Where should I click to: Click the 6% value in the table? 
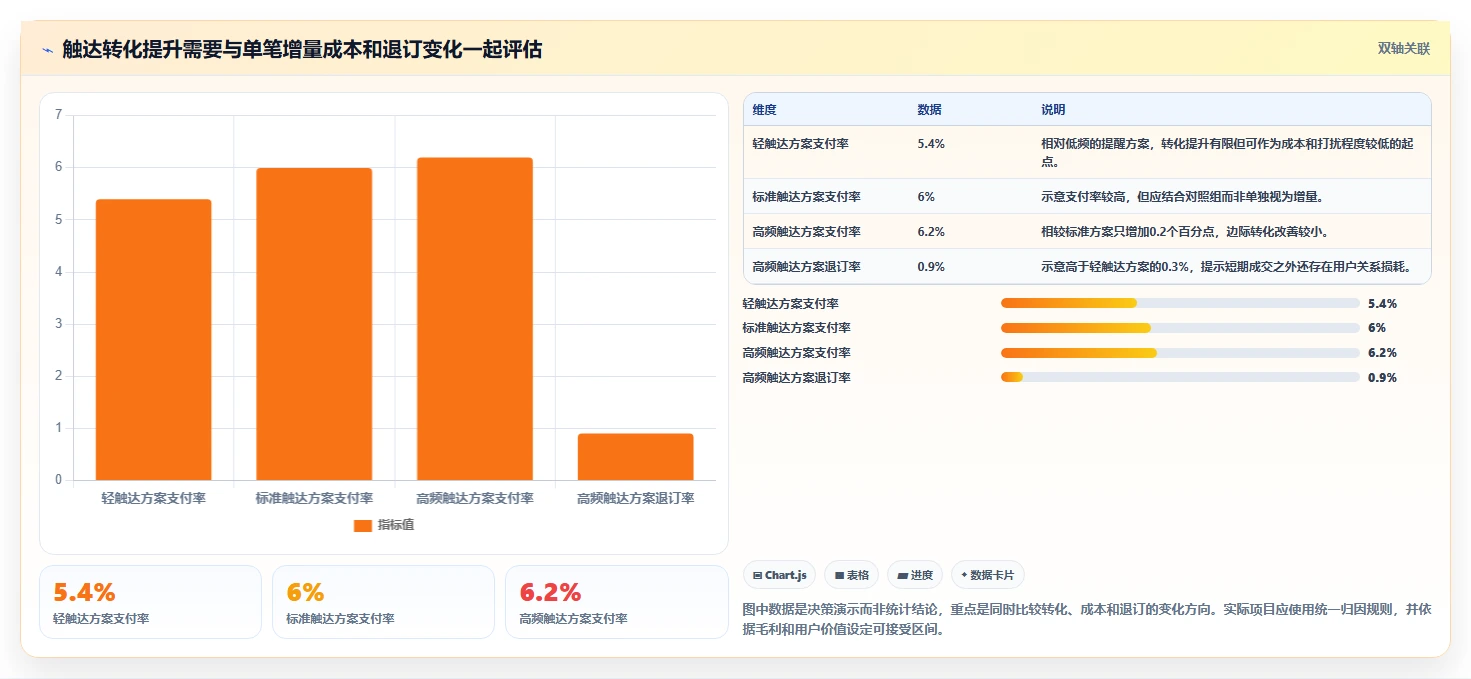(x=926, y=197)
